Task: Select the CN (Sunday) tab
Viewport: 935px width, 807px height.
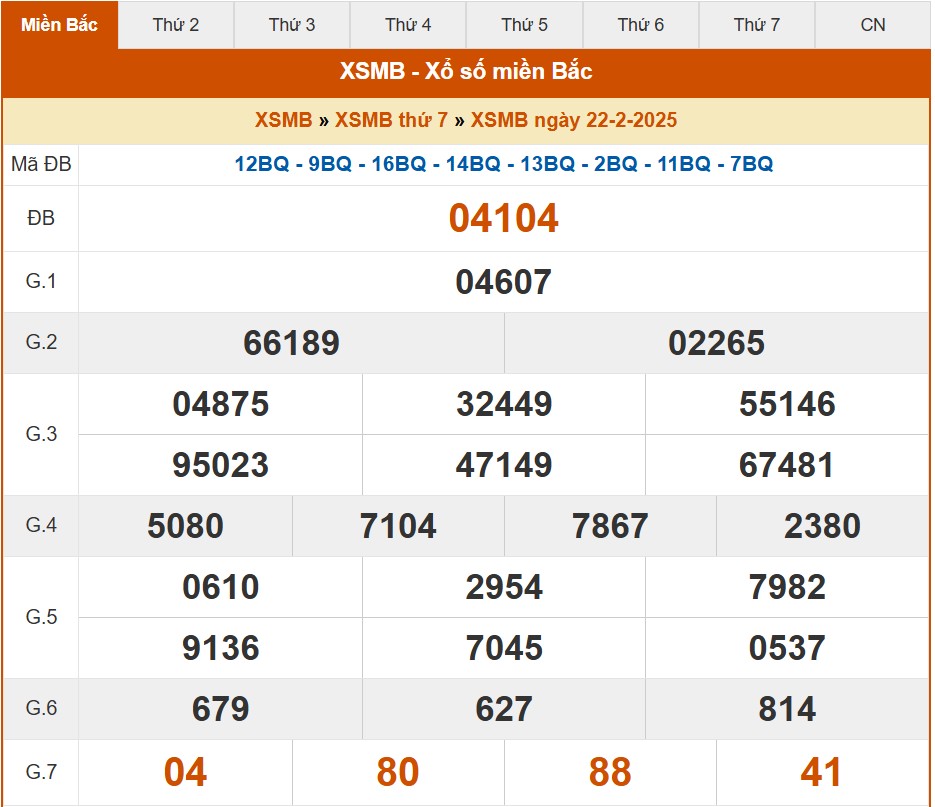Action: tap(872, 25)
